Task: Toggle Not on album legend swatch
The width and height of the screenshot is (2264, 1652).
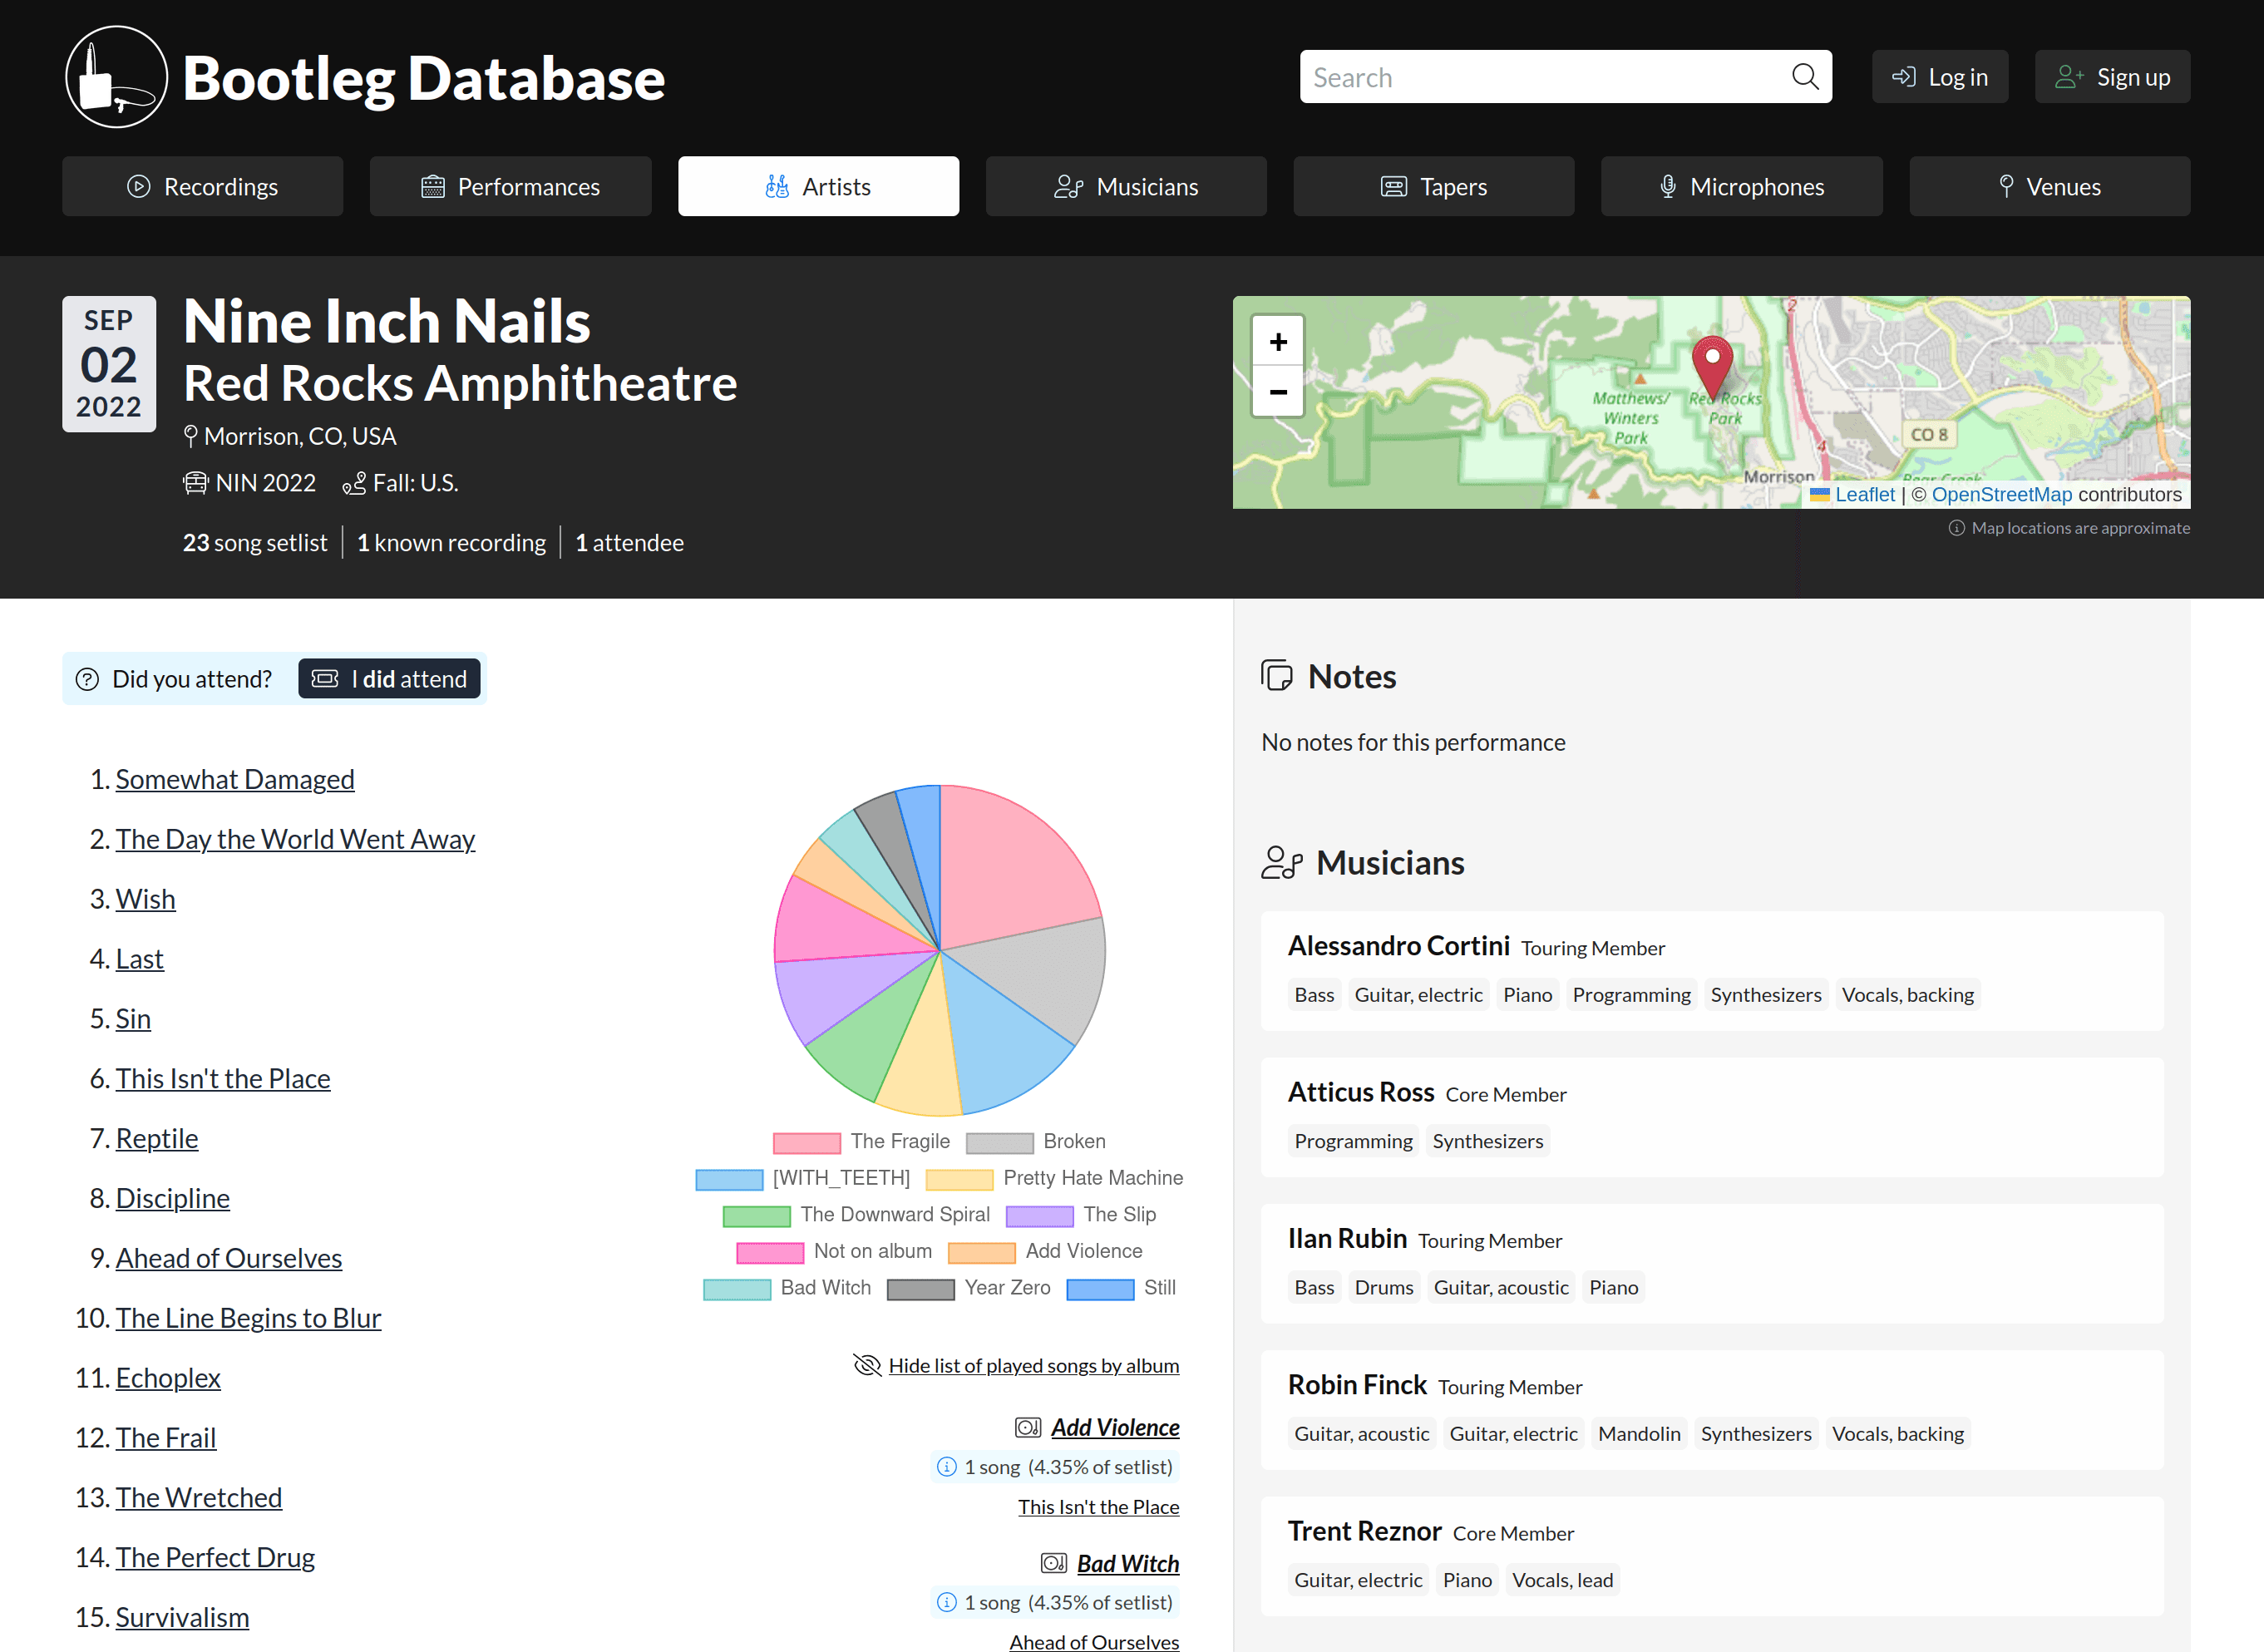Action: click(x=770, y=1252)
